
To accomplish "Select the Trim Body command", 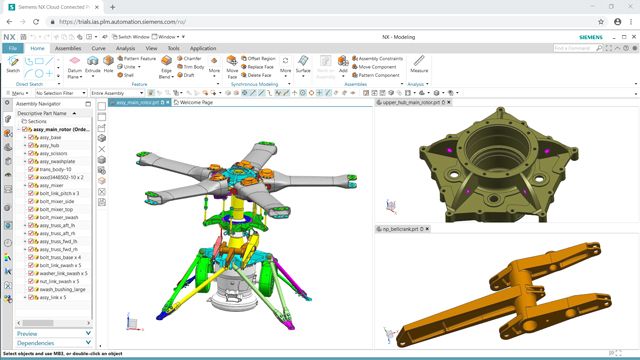I will [x=191, y=67].
